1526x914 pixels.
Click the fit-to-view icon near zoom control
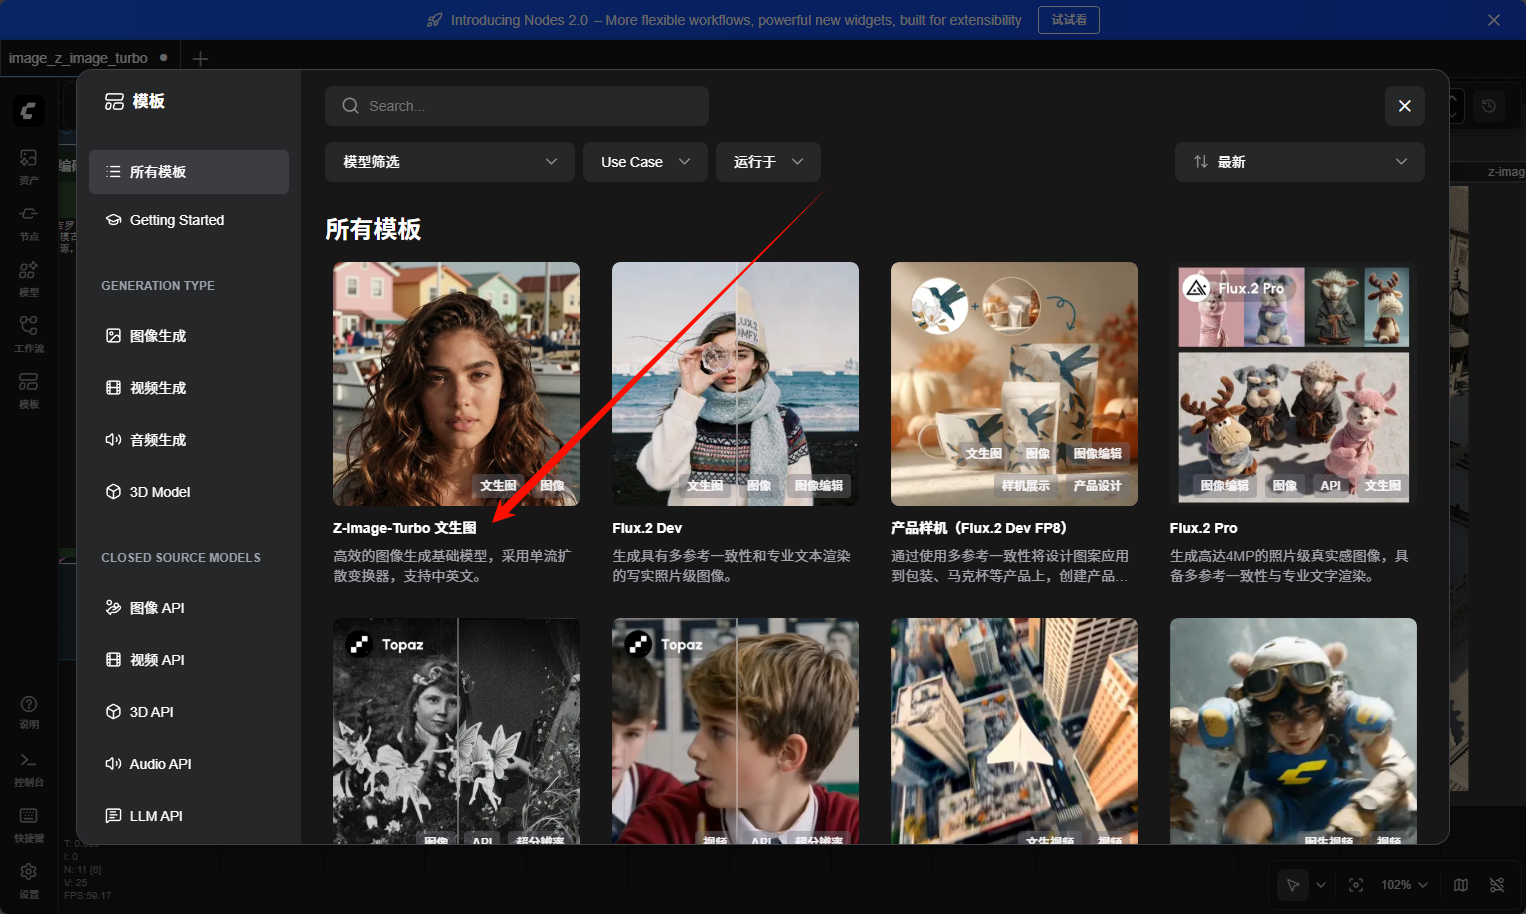1356,885
